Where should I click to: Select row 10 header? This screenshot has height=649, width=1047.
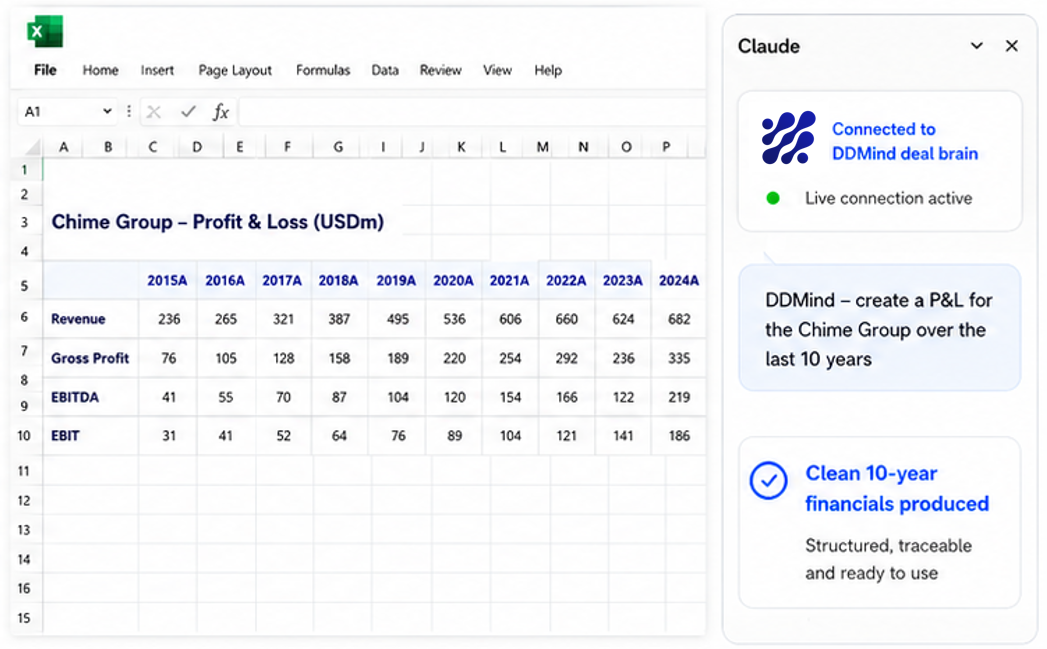[25, 436]
